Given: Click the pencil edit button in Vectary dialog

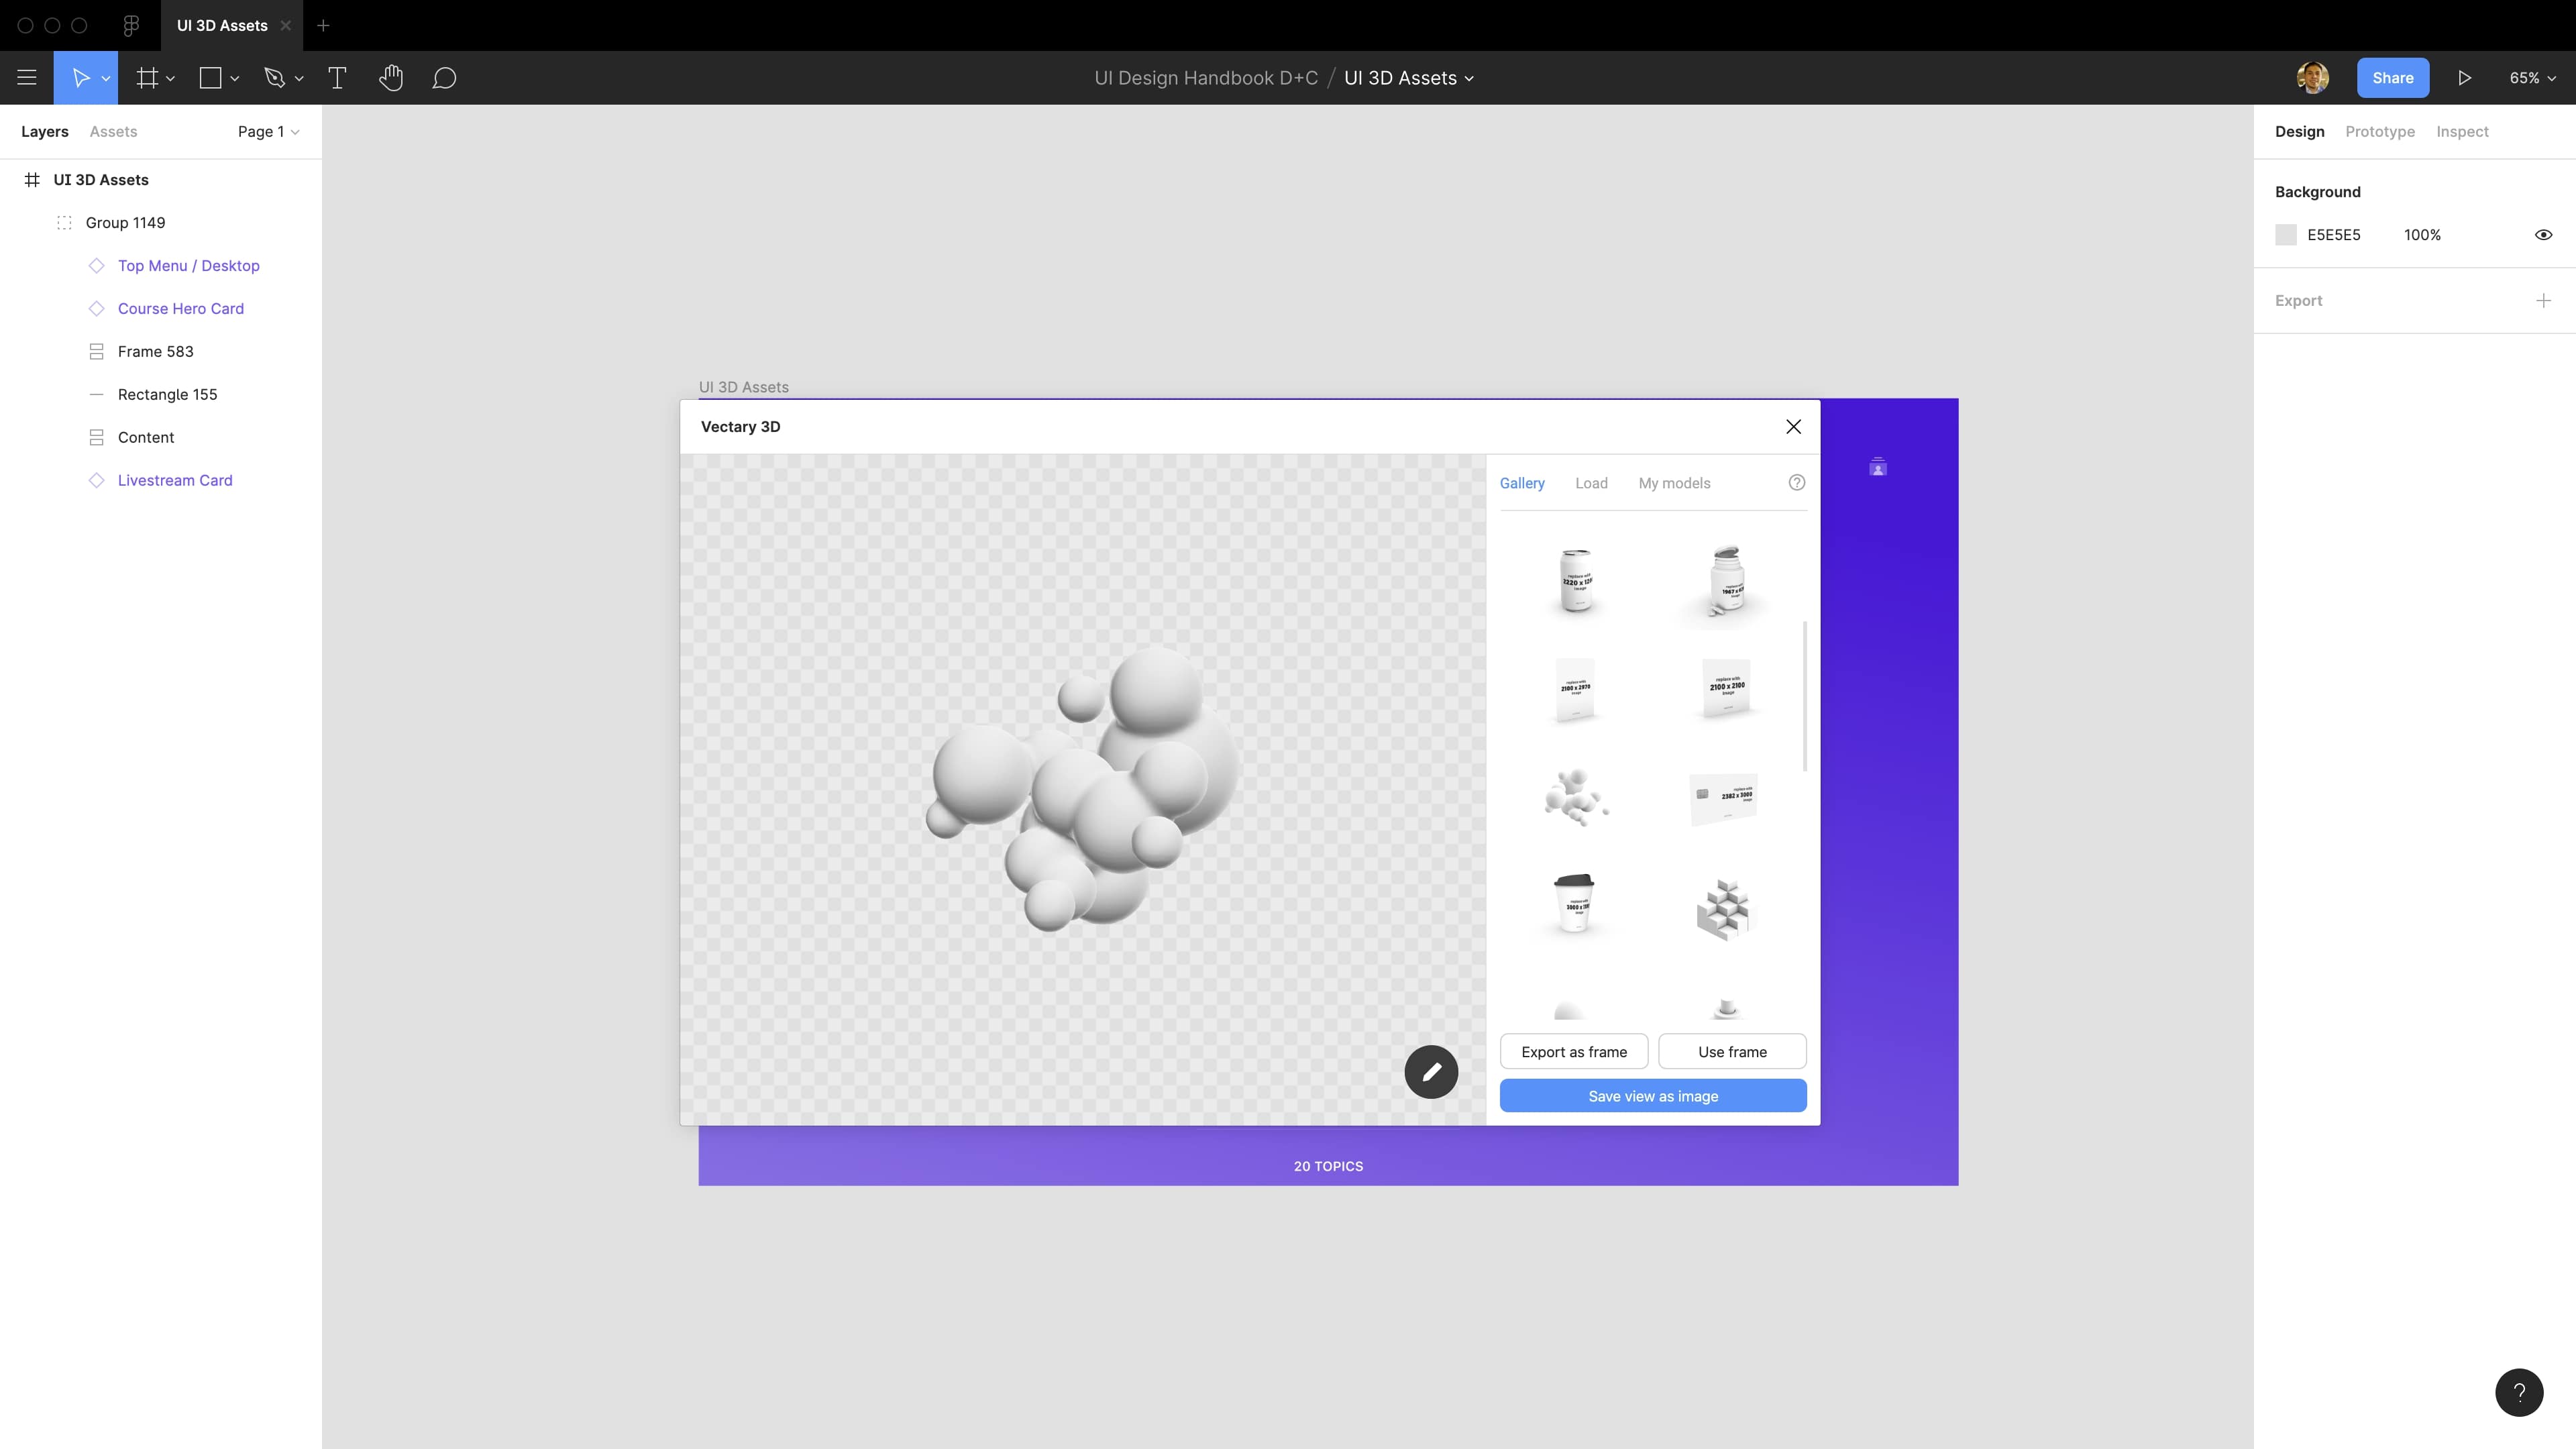Looking at the screenshot, I should click(1431, 1071).
